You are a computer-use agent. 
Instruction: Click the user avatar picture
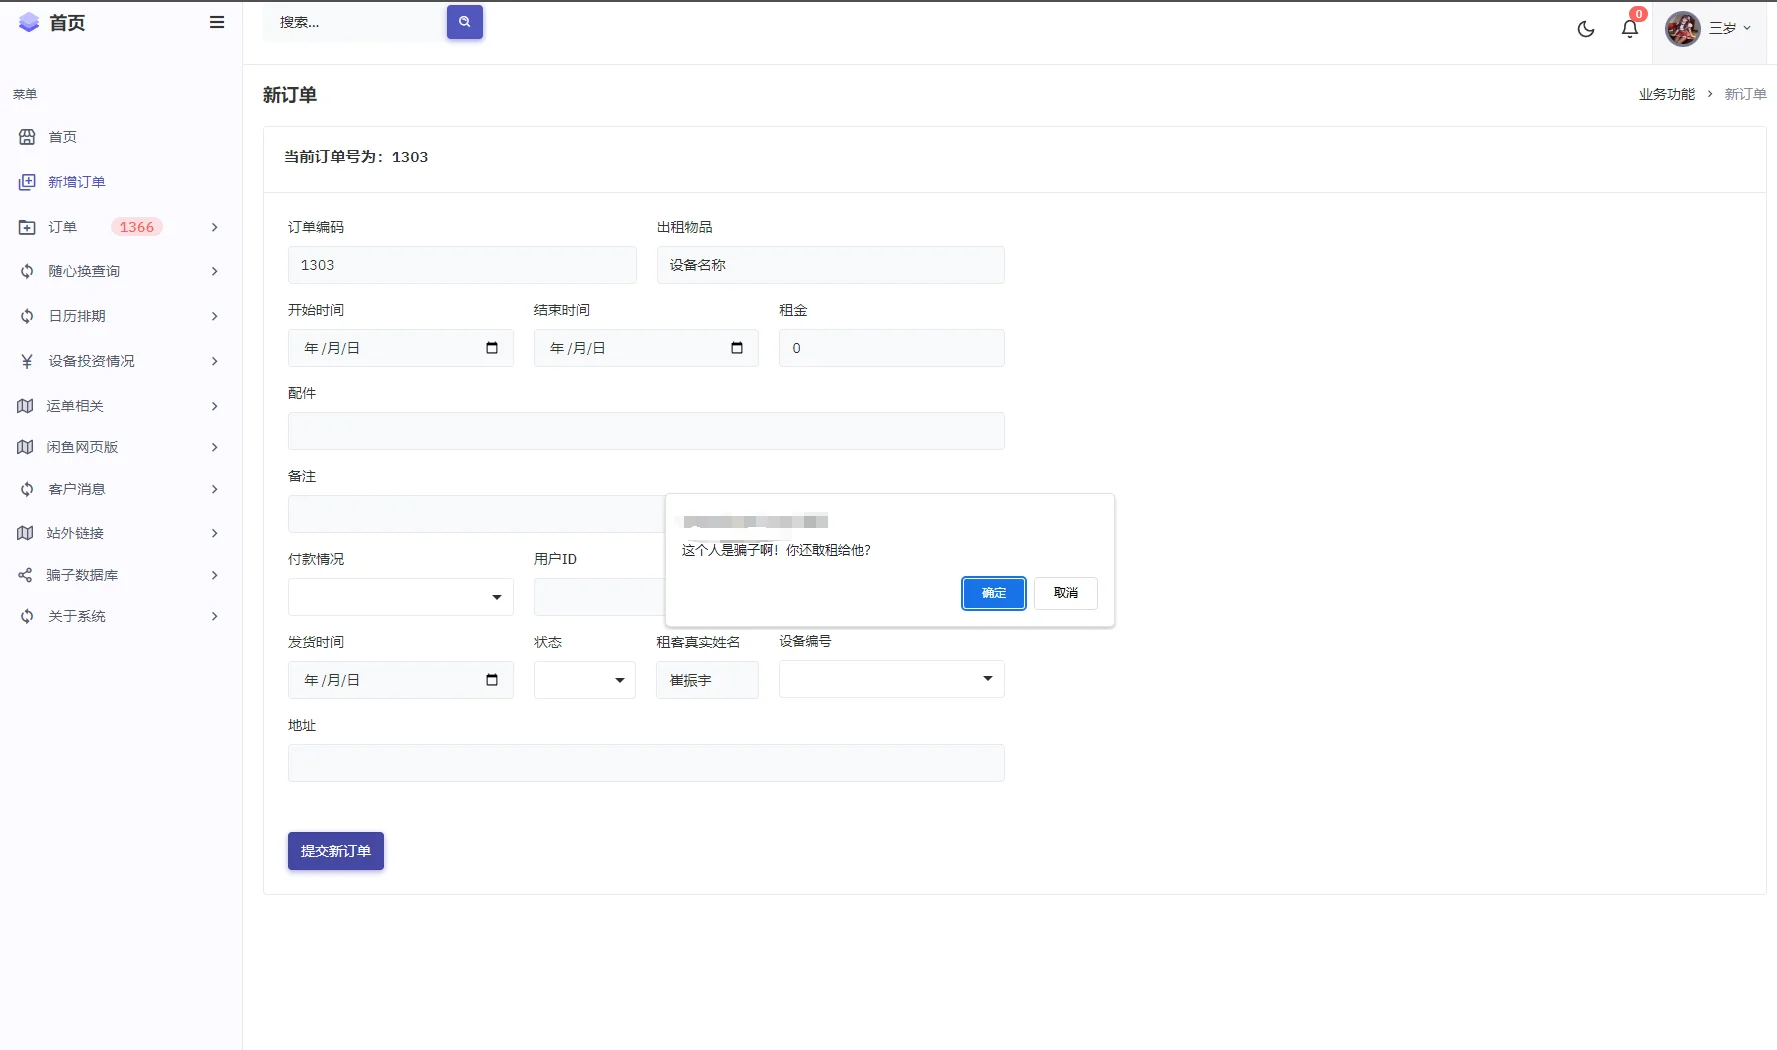pyautogui.click(x=1683, y=29)
